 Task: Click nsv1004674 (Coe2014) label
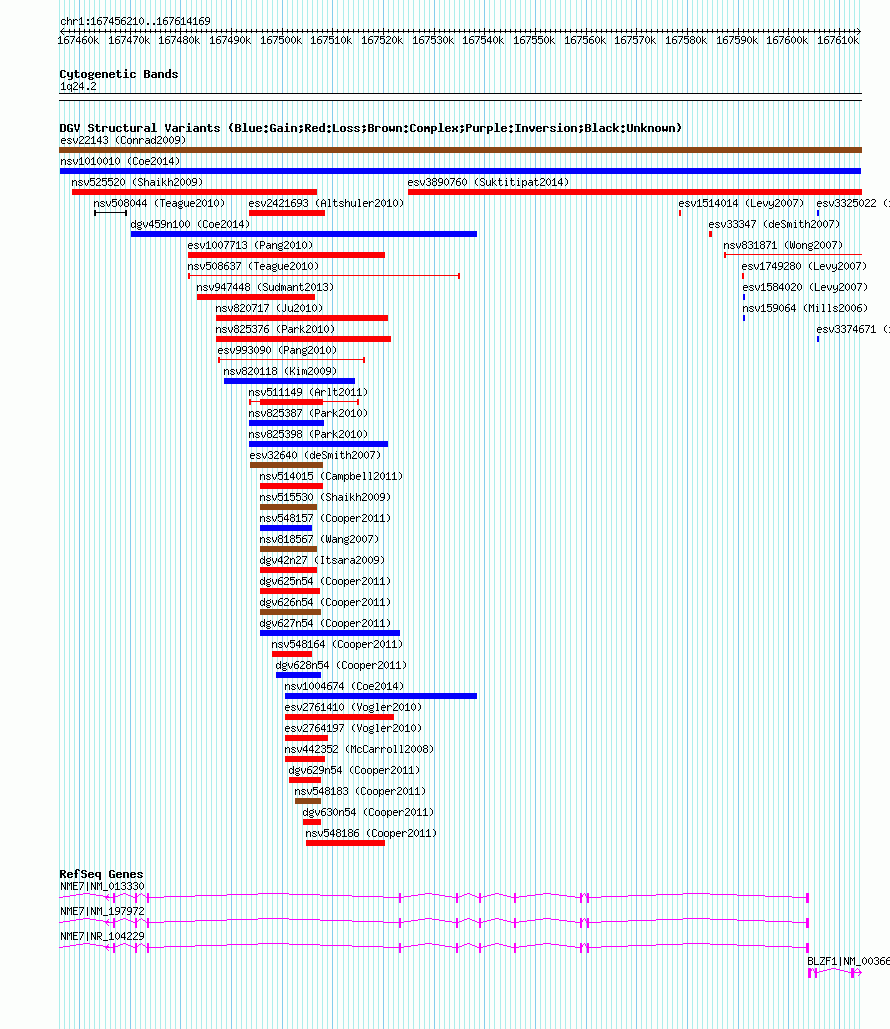(344, 686)
